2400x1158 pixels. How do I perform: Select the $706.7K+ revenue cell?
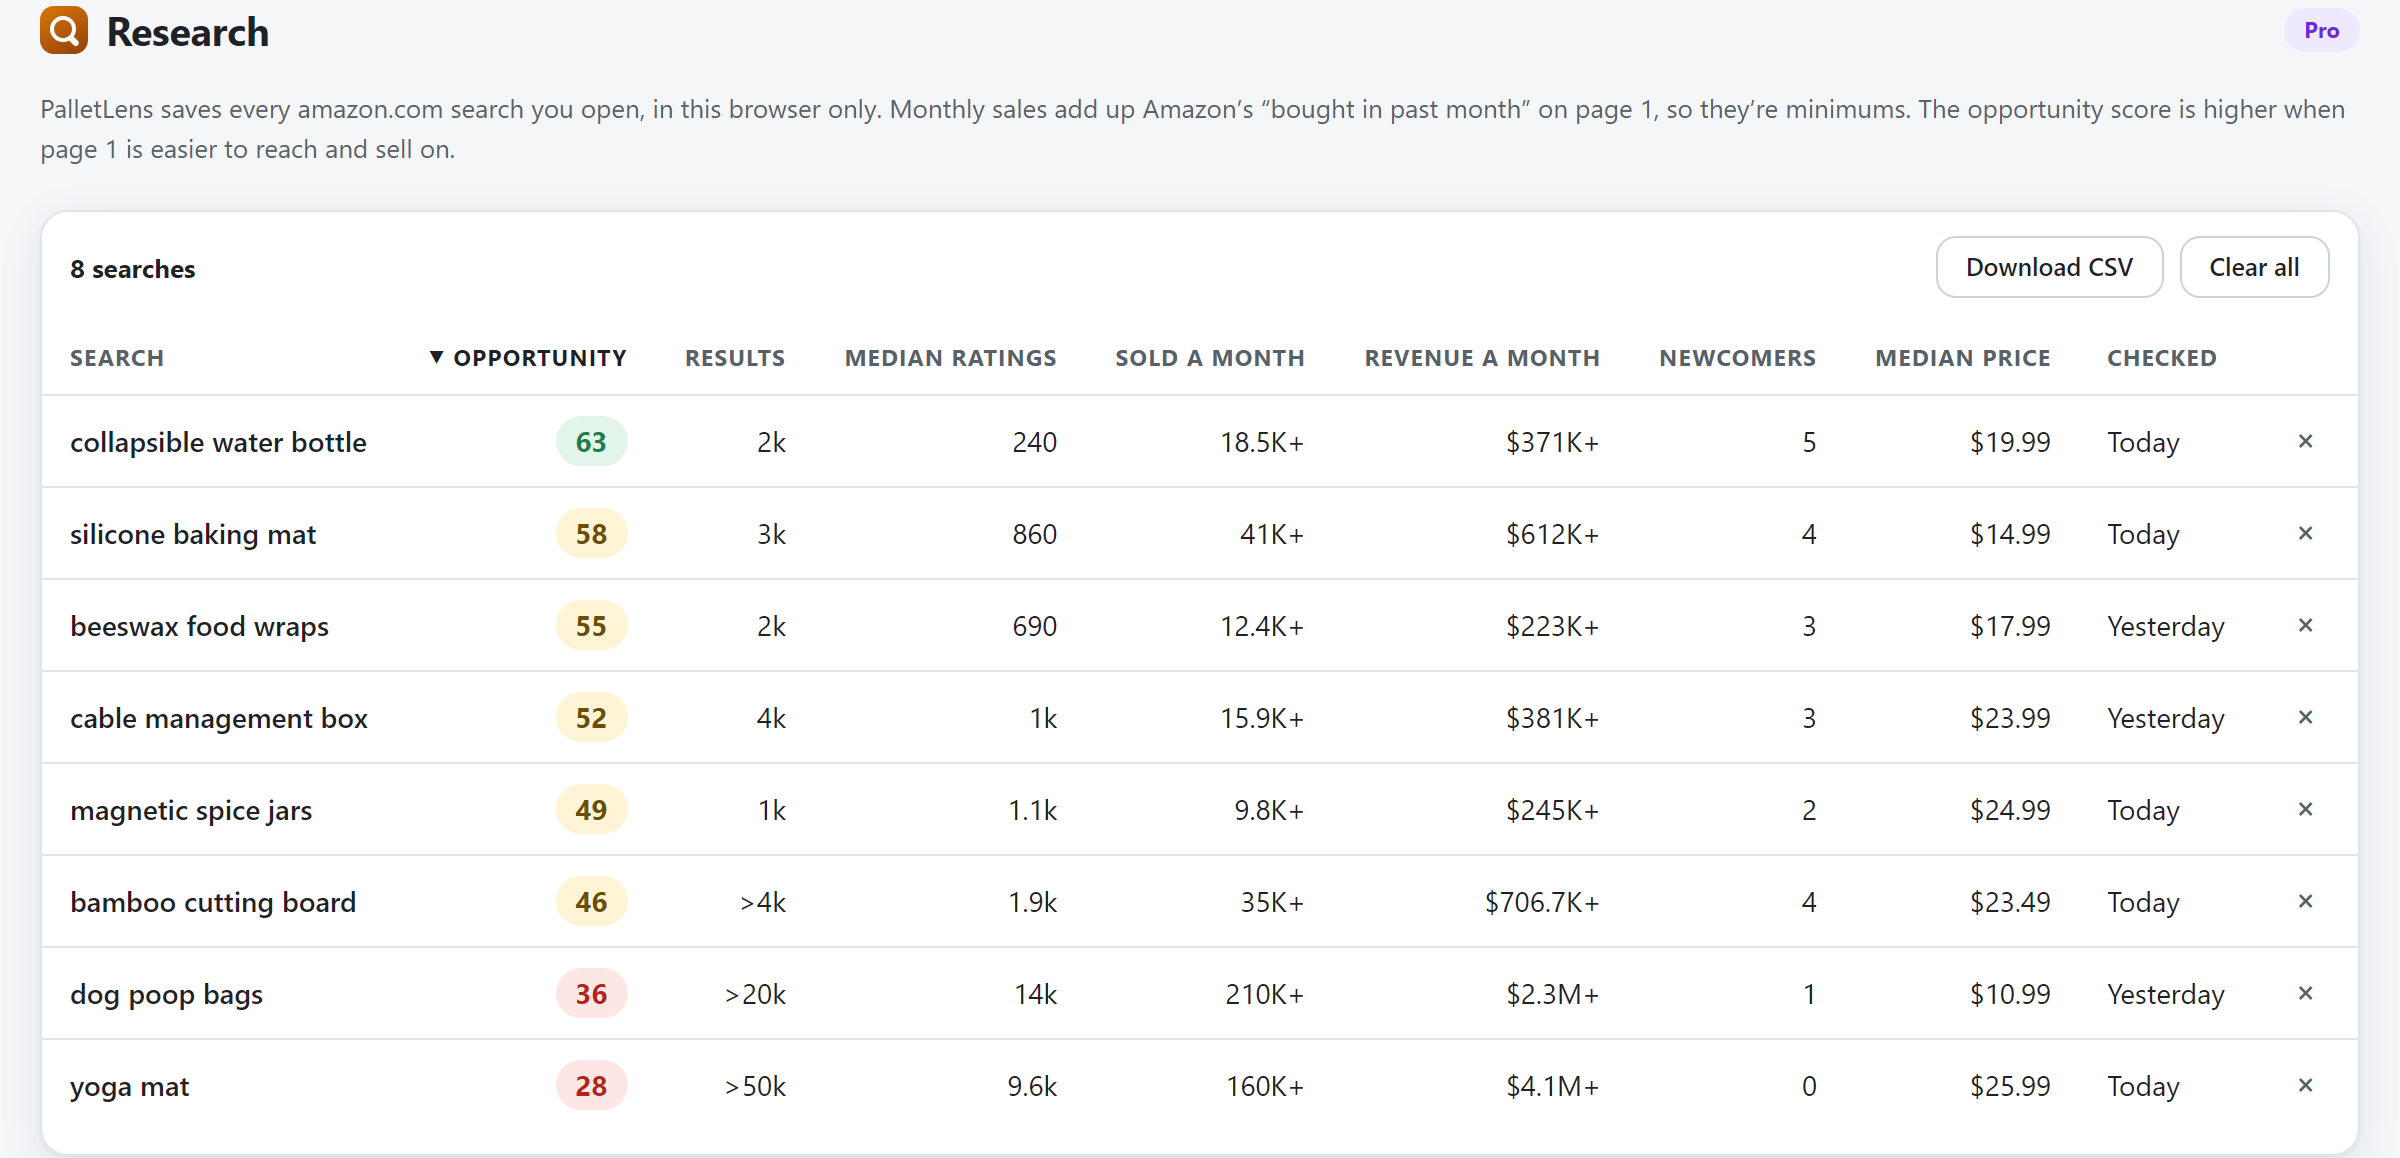[x=1542, y=902]
